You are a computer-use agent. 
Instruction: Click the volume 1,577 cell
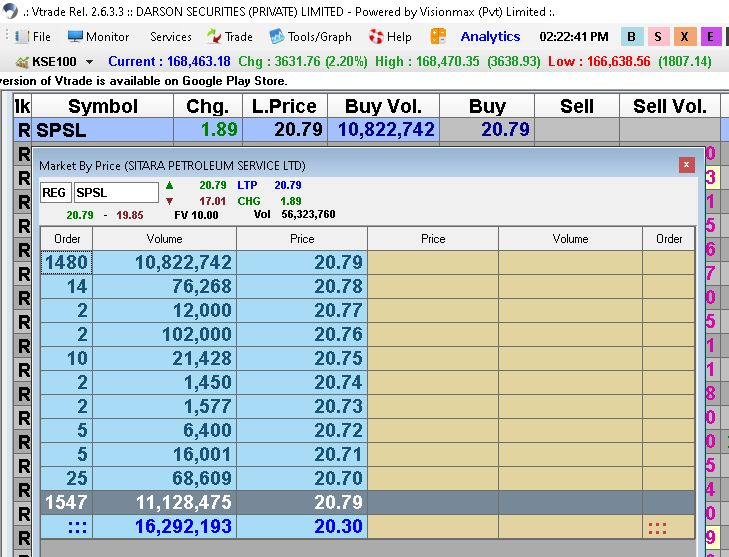[165, 407]
